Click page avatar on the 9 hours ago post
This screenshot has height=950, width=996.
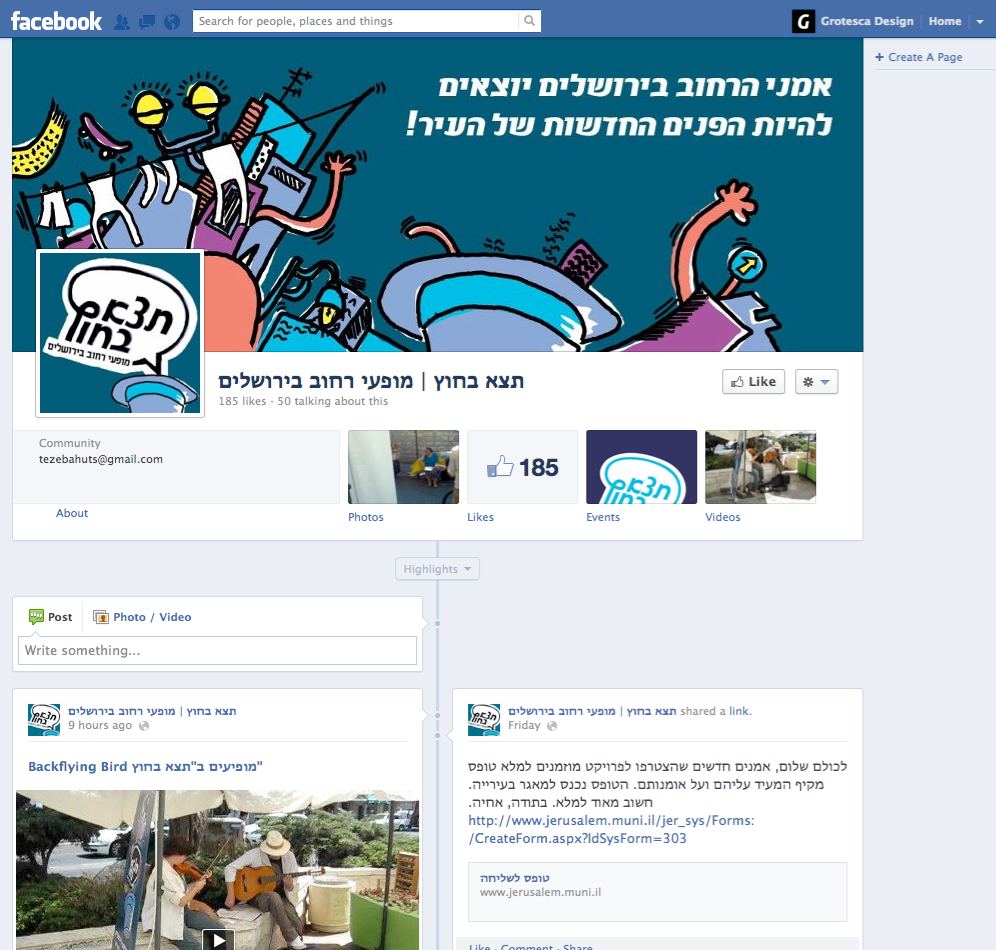(44, 719)
